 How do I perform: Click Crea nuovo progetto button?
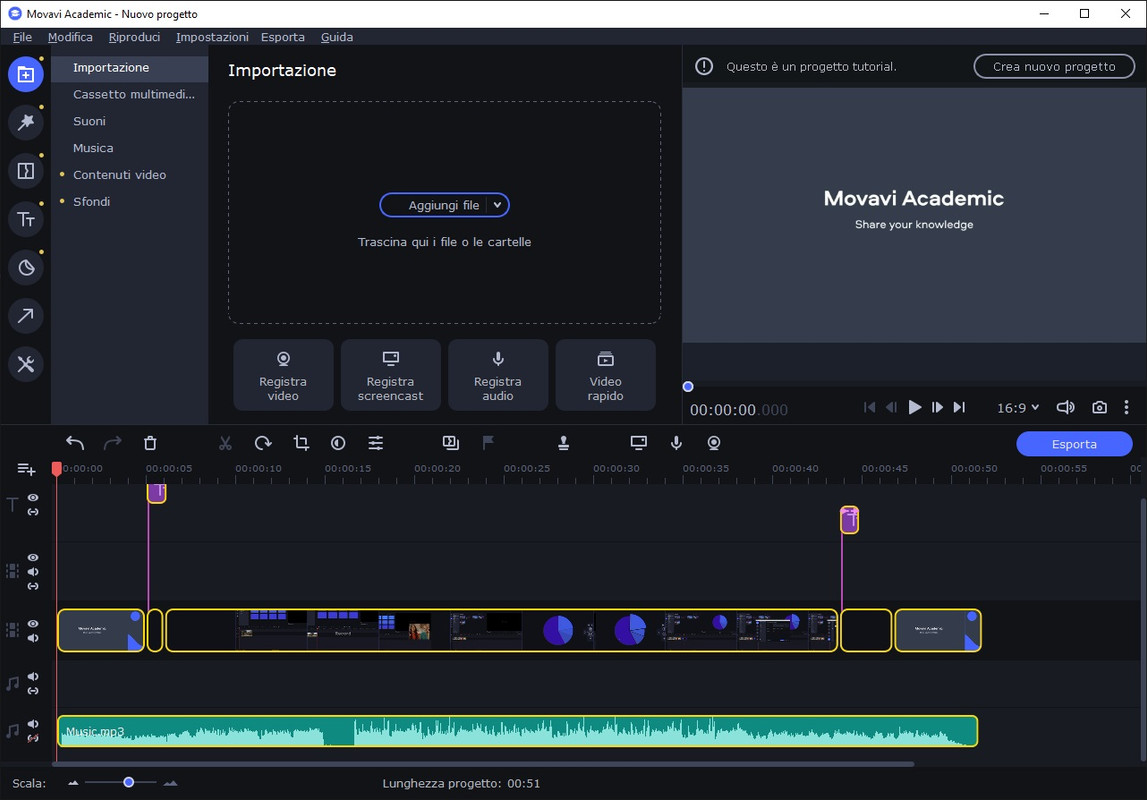click(1054, 67)
